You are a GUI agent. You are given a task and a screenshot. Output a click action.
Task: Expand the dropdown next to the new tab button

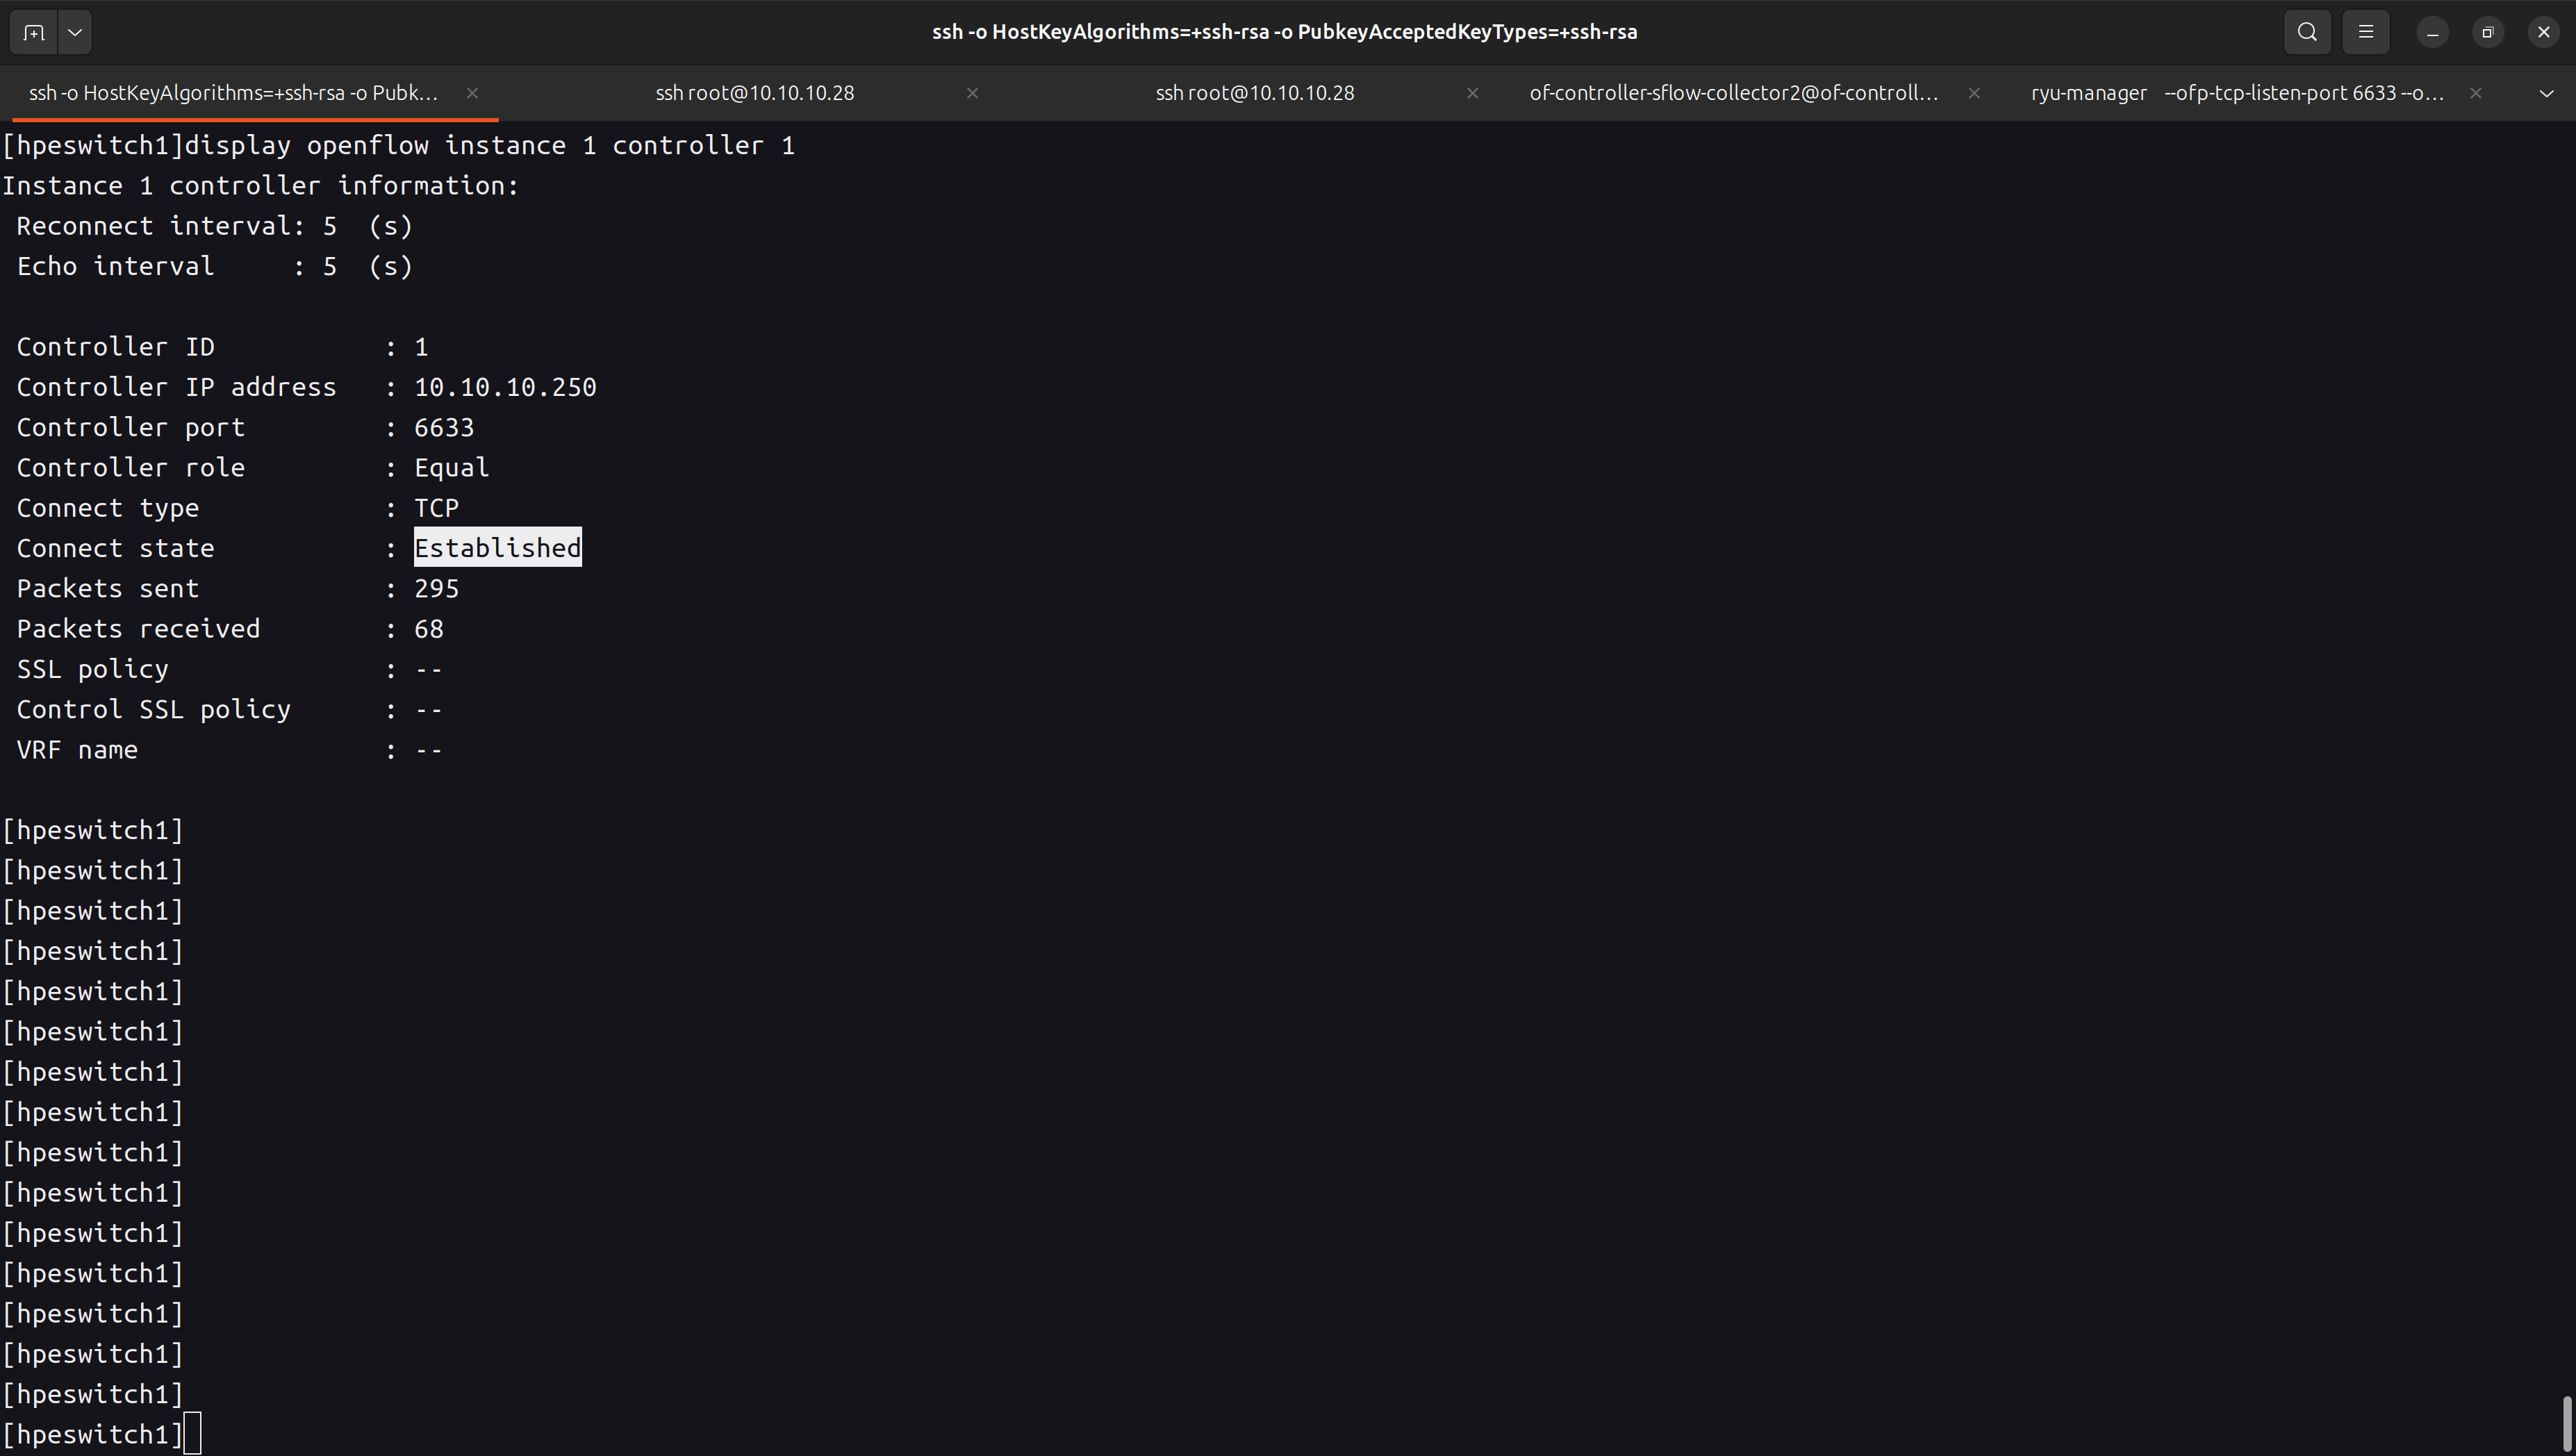pos(75,31)
